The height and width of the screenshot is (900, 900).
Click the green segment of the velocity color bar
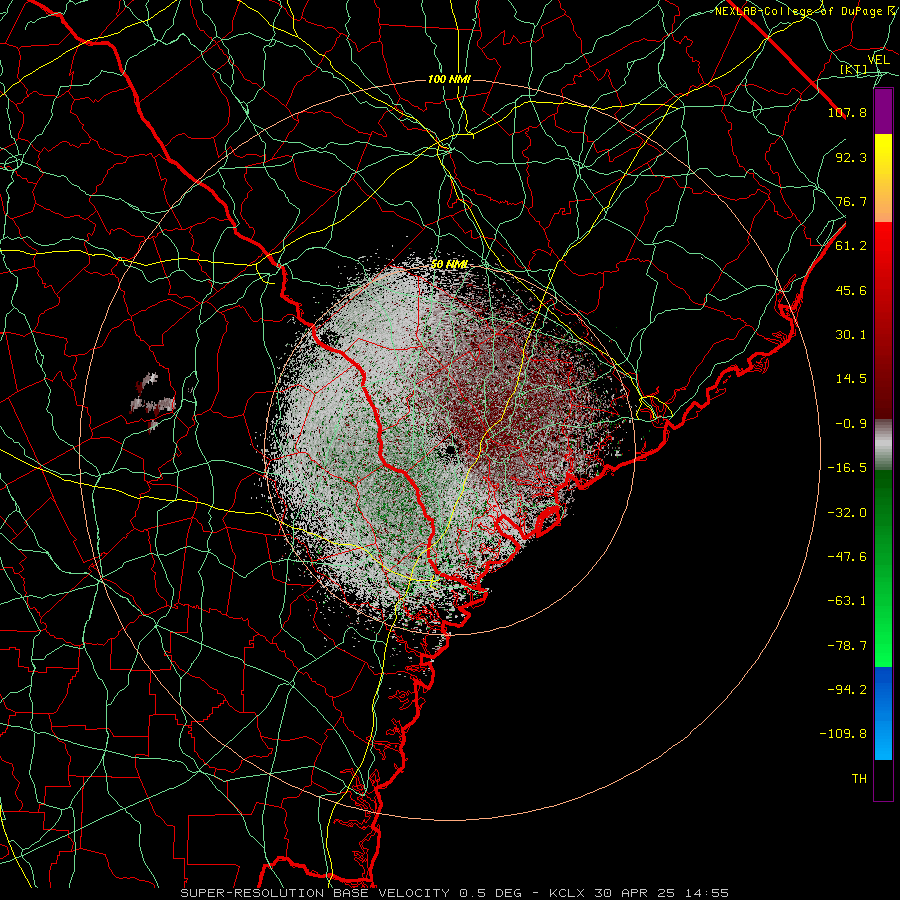coord(883,568)
